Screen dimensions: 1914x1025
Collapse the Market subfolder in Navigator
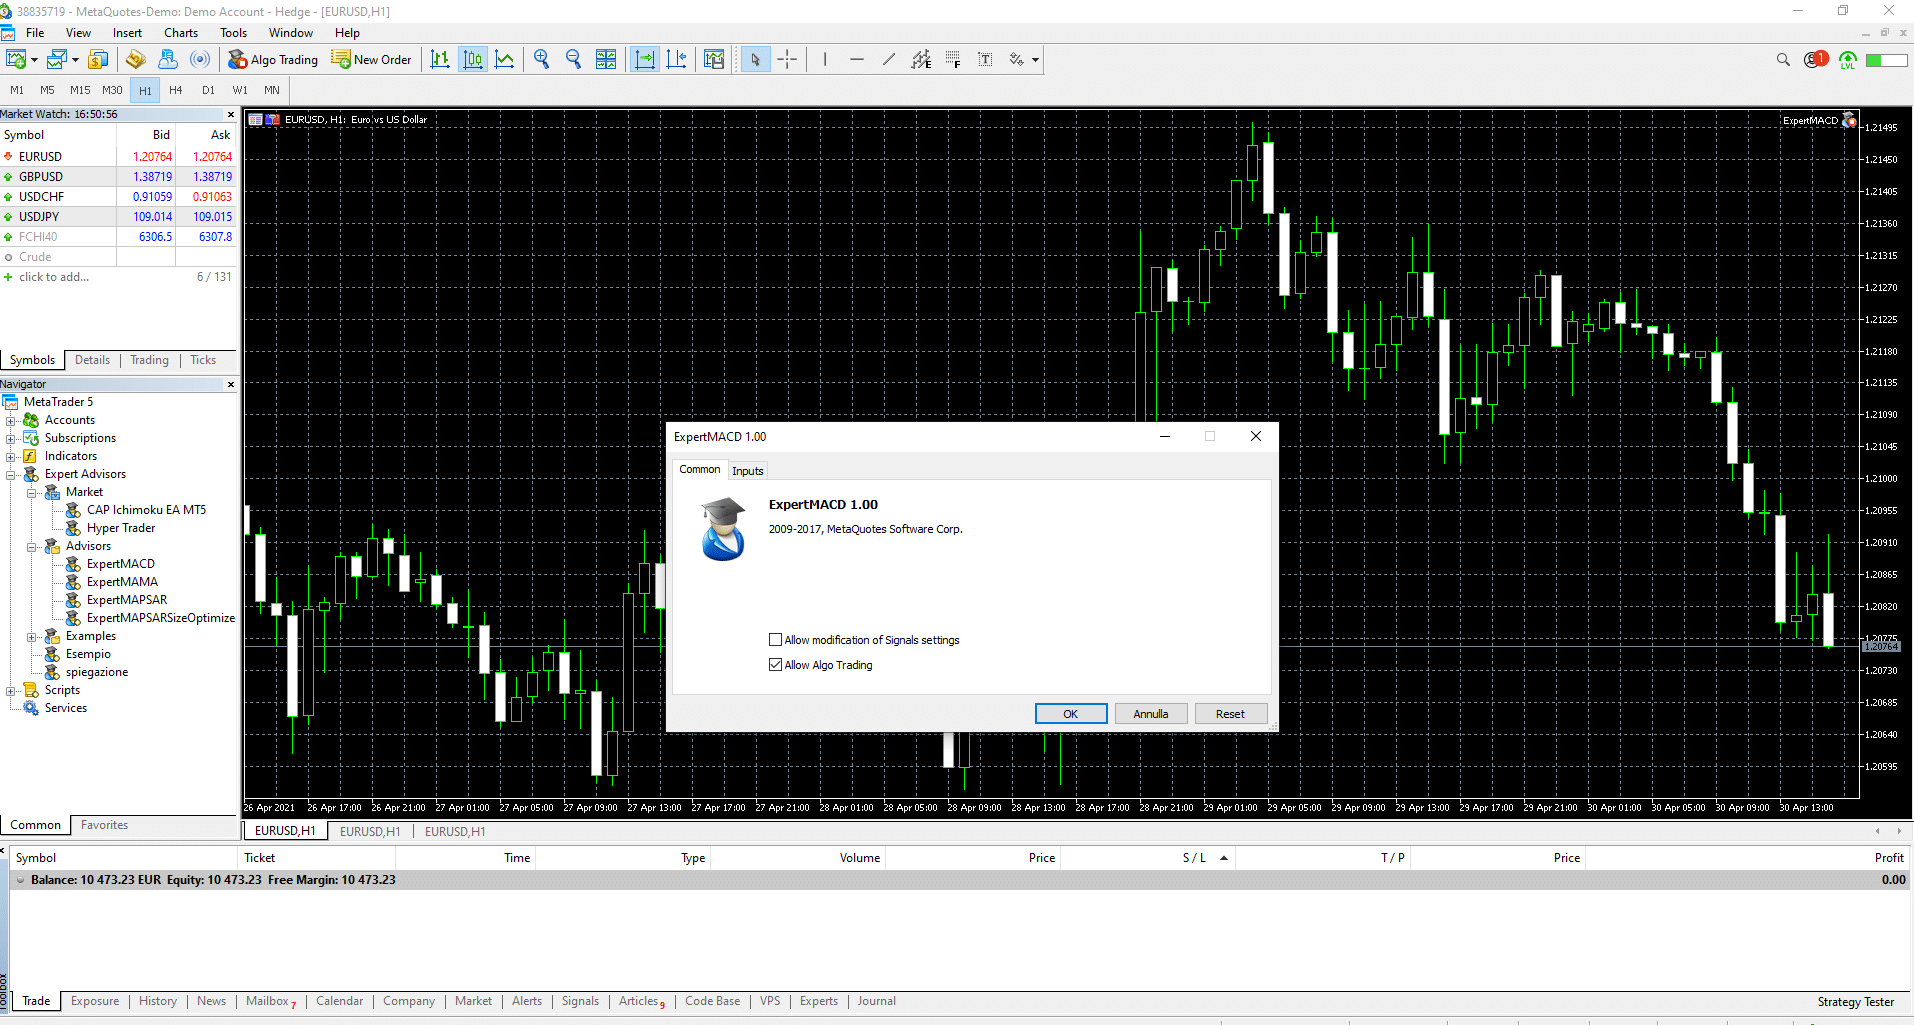pyautogui.click(x=32, y=493)
